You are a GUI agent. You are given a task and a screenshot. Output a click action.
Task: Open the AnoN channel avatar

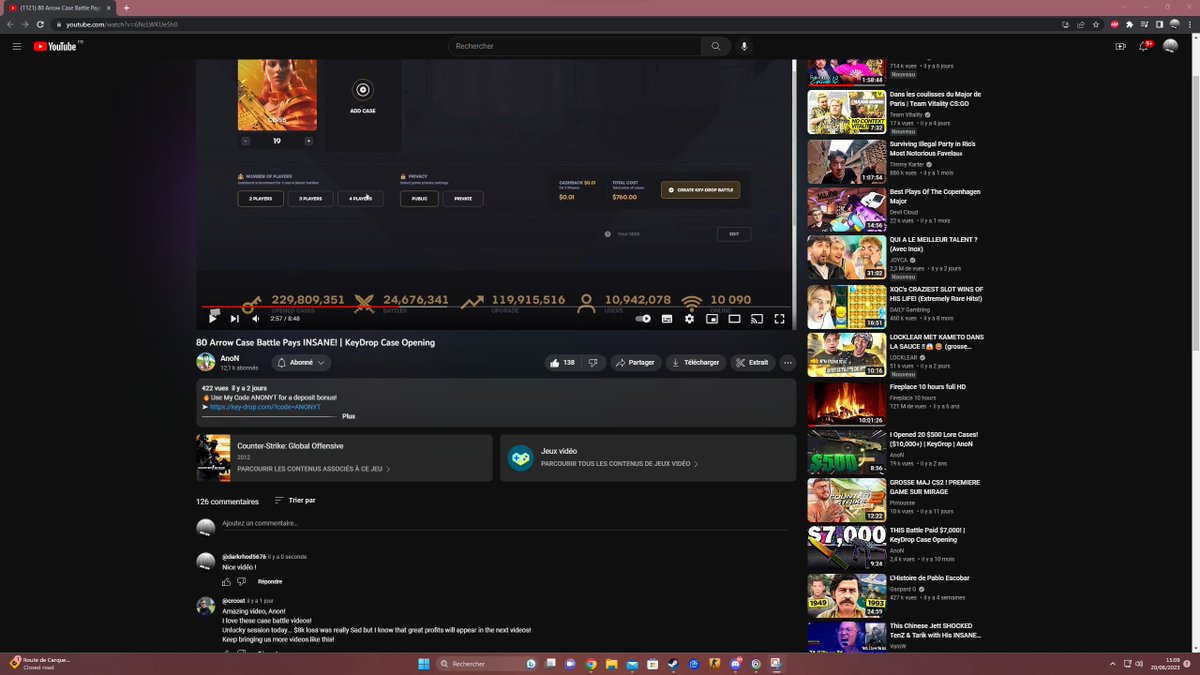(205, 362)
